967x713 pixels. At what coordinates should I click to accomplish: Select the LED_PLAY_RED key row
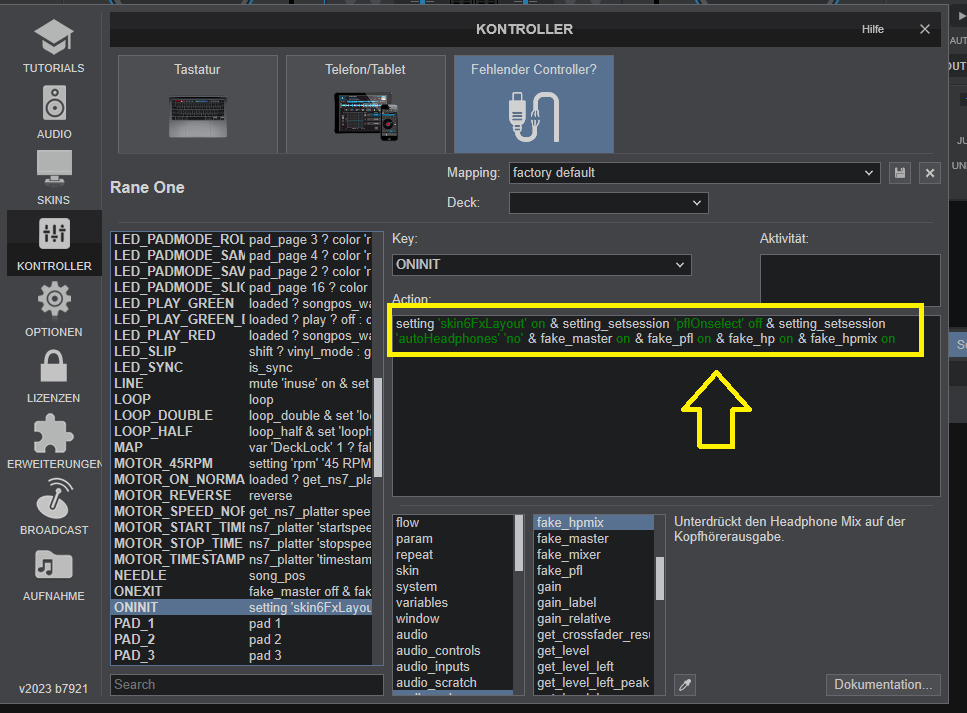pos(242,335)
